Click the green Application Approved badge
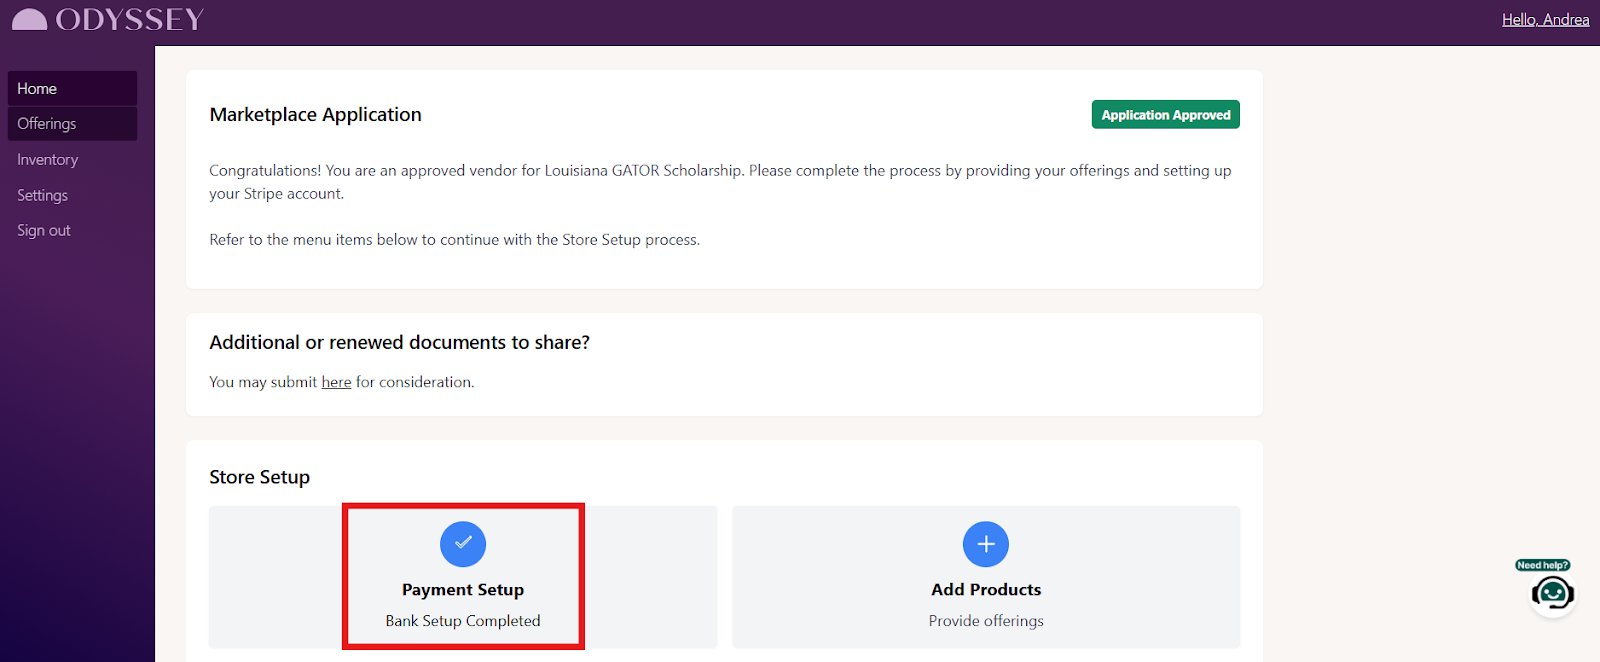 (x=1165, y=115)
